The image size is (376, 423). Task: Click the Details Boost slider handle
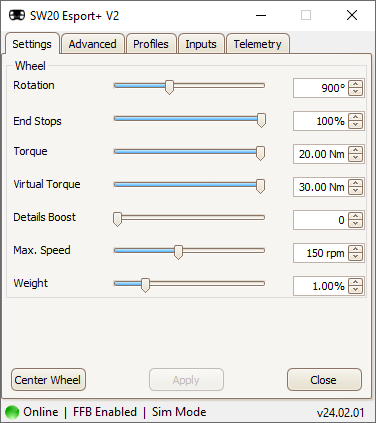[x=117, y=219]
